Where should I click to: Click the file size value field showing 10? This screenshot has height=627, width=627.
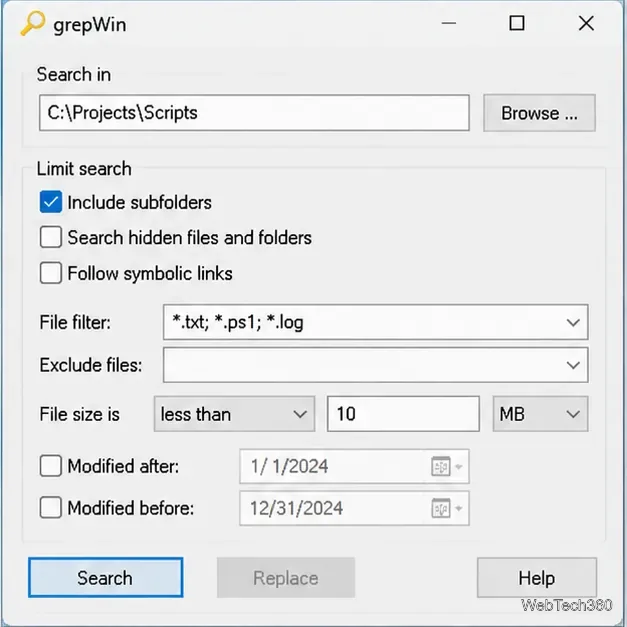(403, 414)
